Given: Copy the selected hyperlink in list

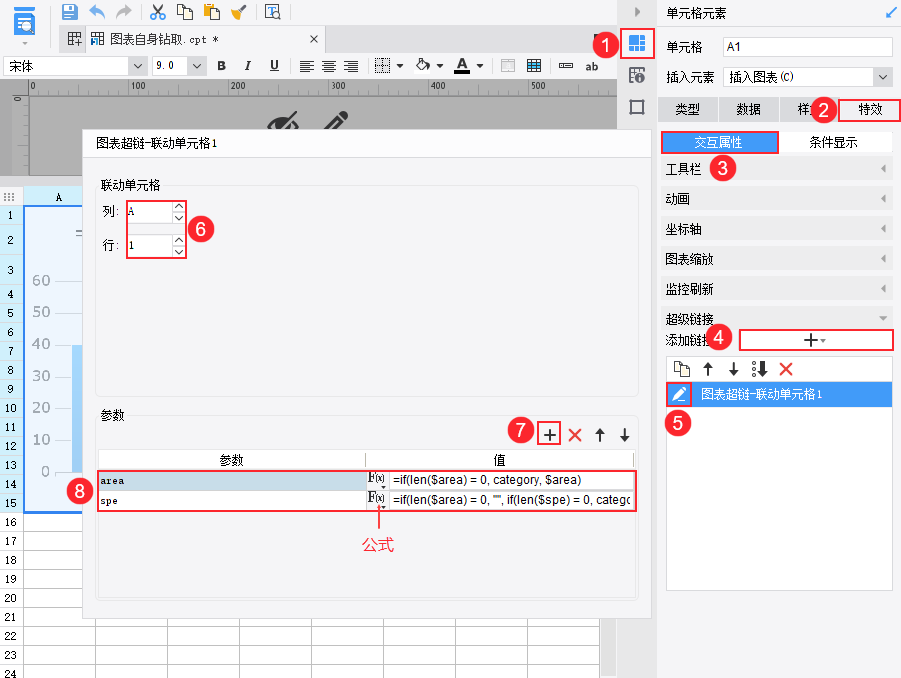Looking at the screenshot, I should pos(681,369).
